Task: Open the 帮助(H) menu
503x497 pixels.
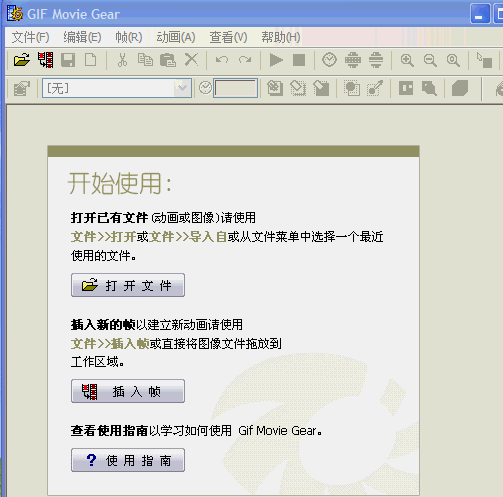Action: tap(281, 37)
